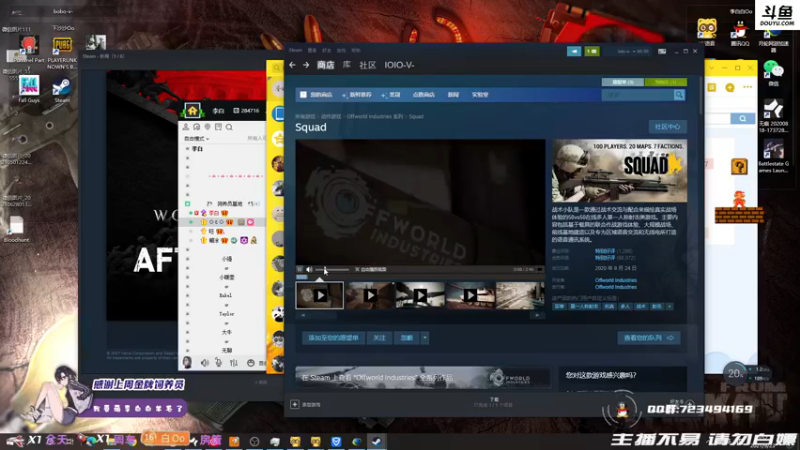Click channel ID 284716 in voice chat
Viewport: 800px width, 450px height.
point(246,111)
